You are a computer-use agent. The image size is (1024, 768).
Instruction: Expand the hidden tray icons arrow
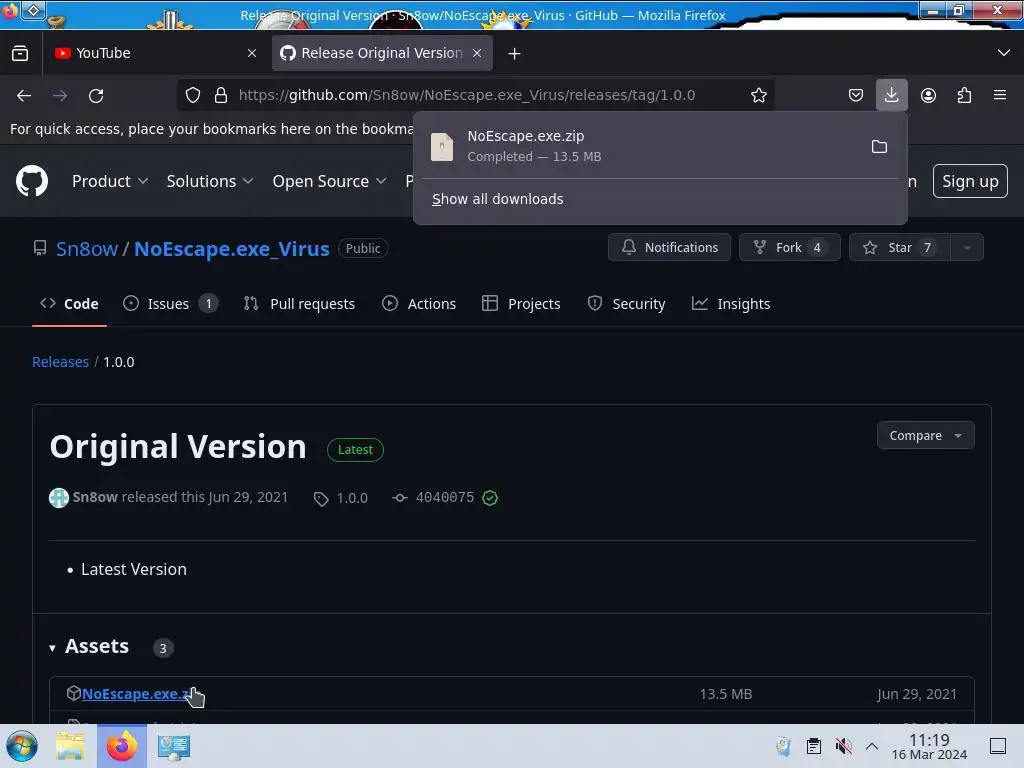point(872,746)
